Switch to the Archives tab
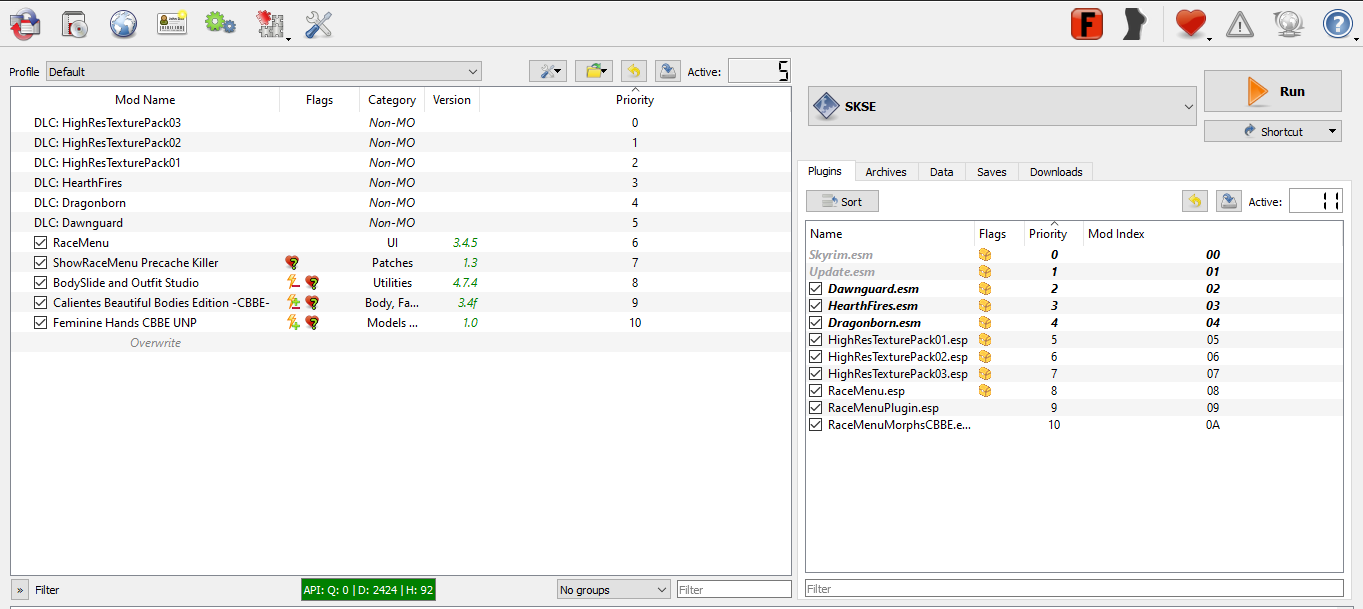Viewport: 1363px width, 609px height. click(x=886, y=172)
